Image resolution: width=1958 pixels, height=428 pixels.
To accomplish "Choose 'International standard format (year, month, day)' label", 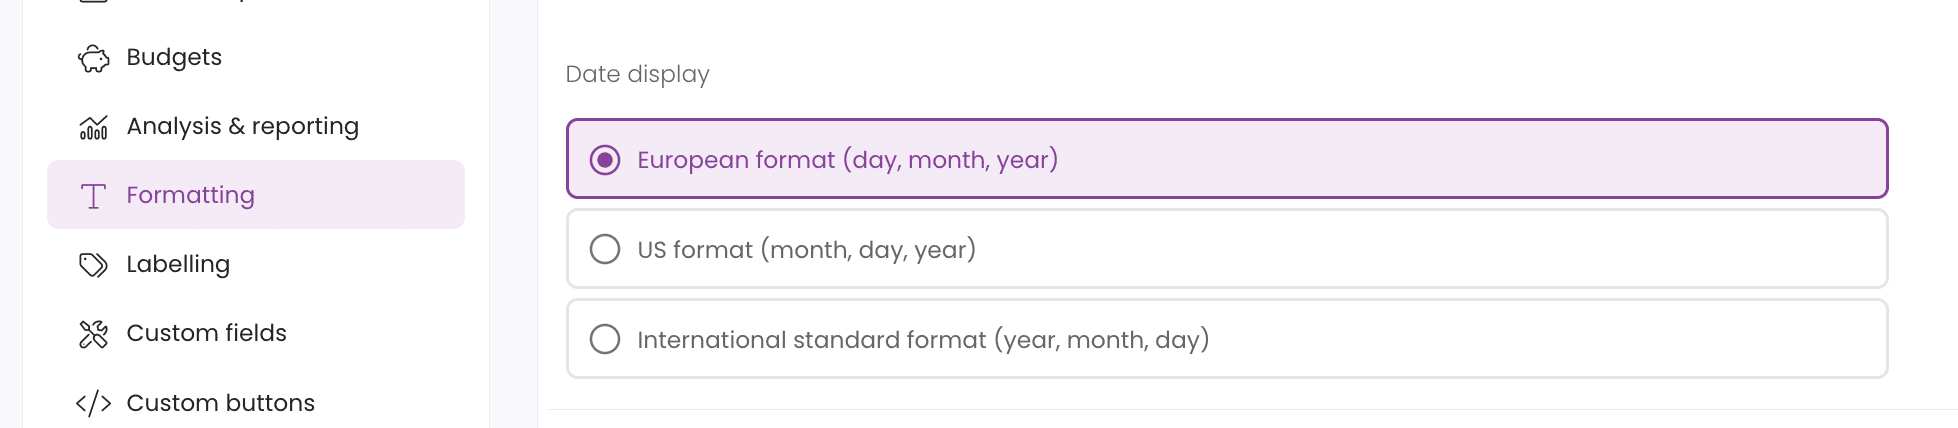I will [x=923, y=340].
